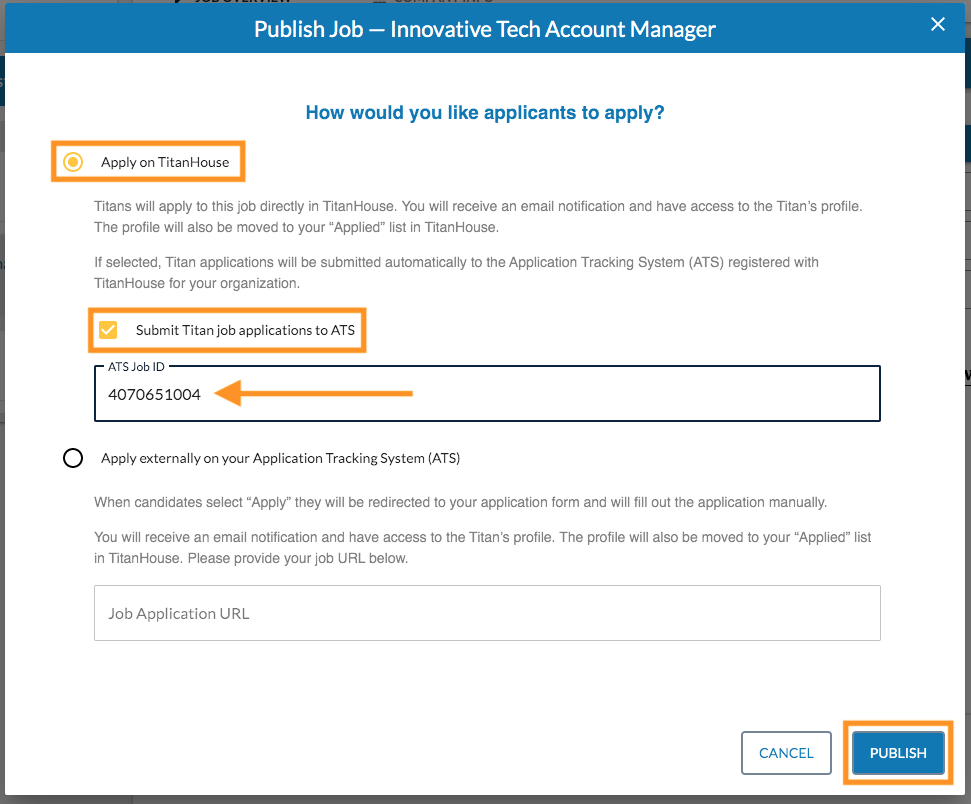Click the job ID number 4070651004
This screenshot has width=971, height=804.
tap(155, 395)
